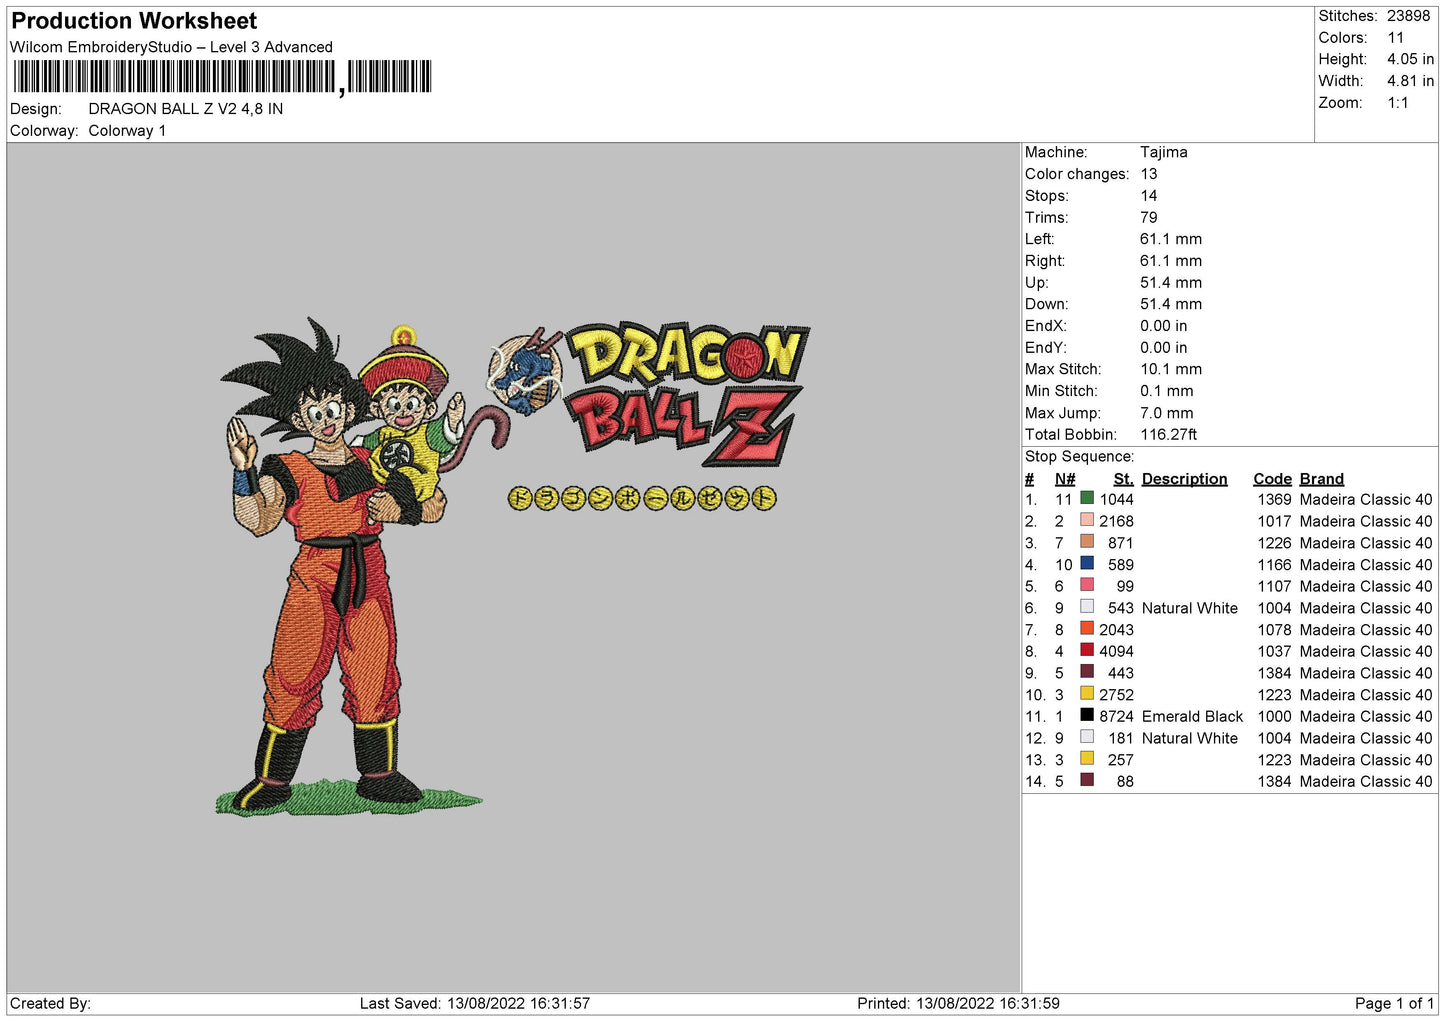Click the 'Left:' label
The width and height of the screenshot is (1445, 1021).
coord(1040,239)
